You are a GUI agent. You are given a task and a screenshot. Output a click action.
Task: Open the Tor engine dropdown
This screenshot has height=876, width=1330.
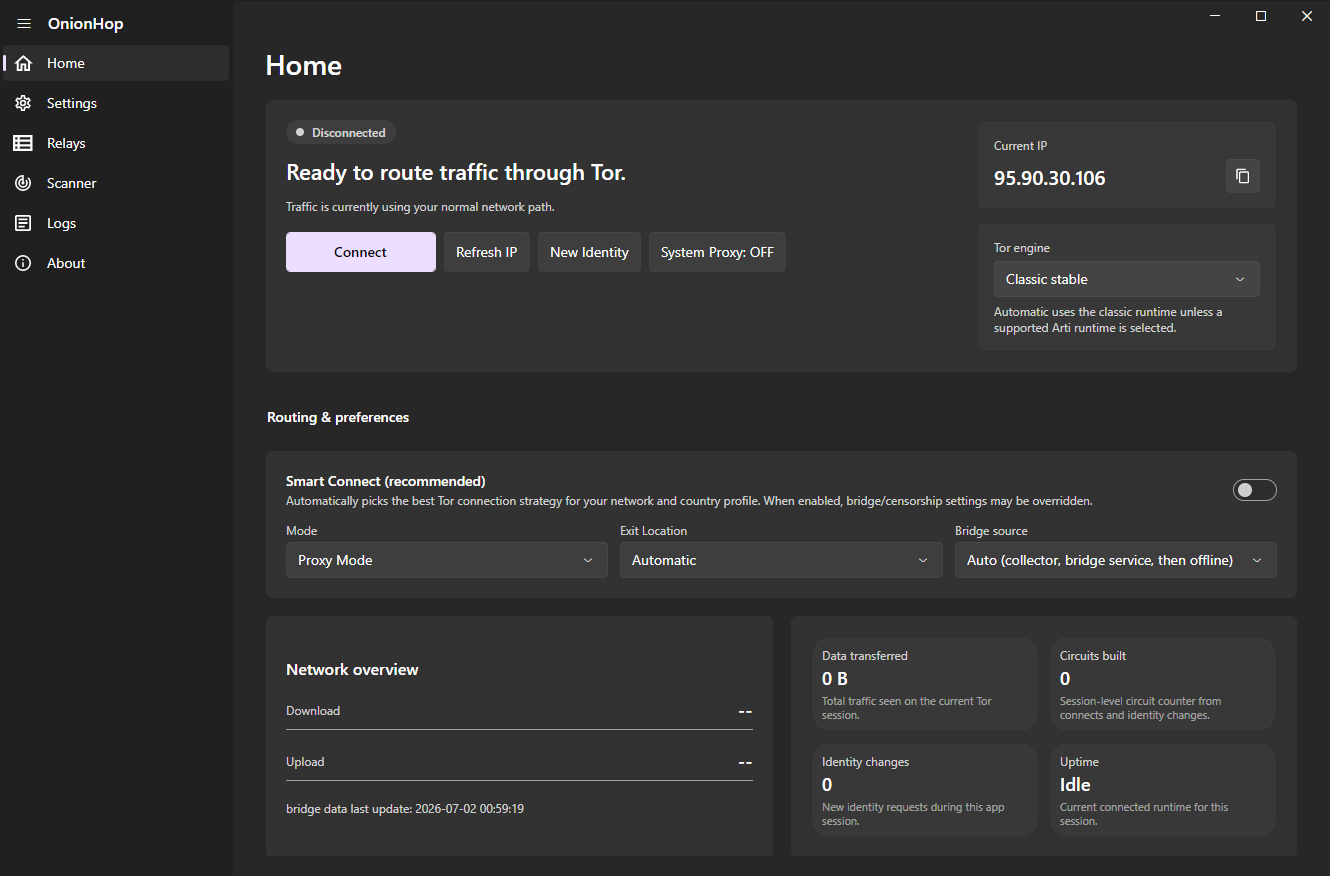(1126, 279)
